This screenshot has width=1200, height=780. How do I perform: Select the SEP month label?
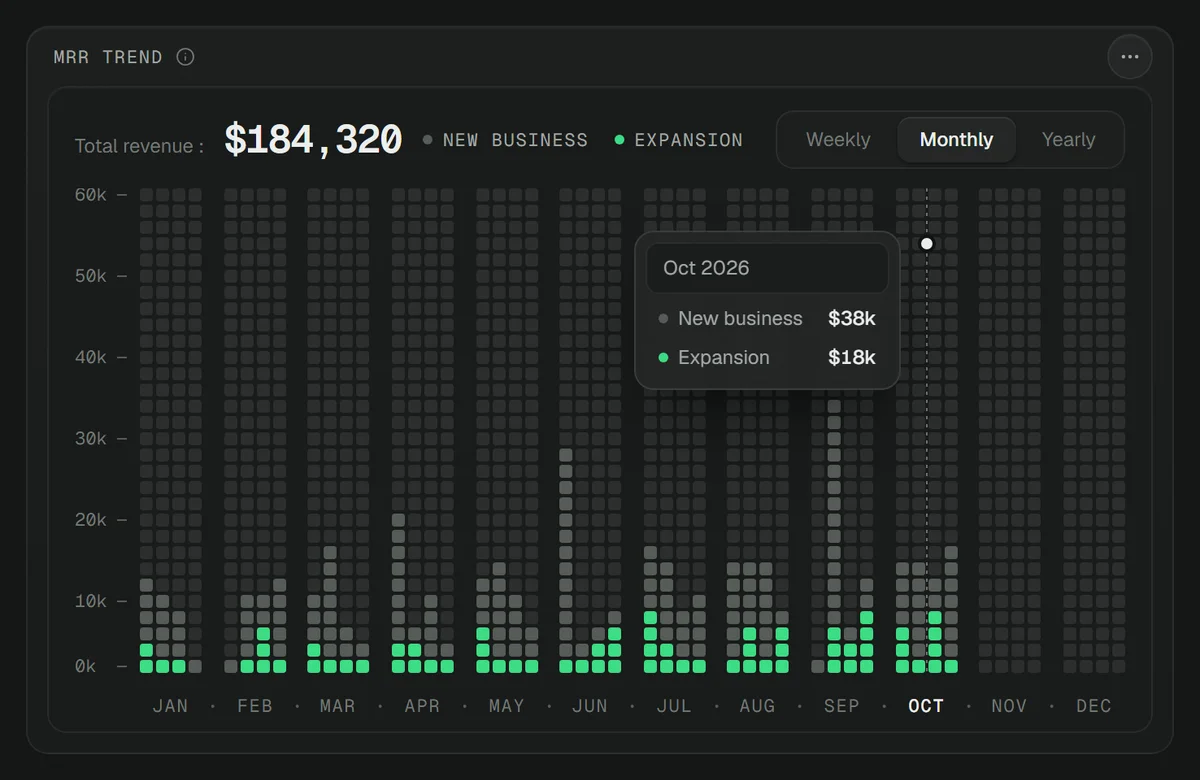(x=842, y=706)
